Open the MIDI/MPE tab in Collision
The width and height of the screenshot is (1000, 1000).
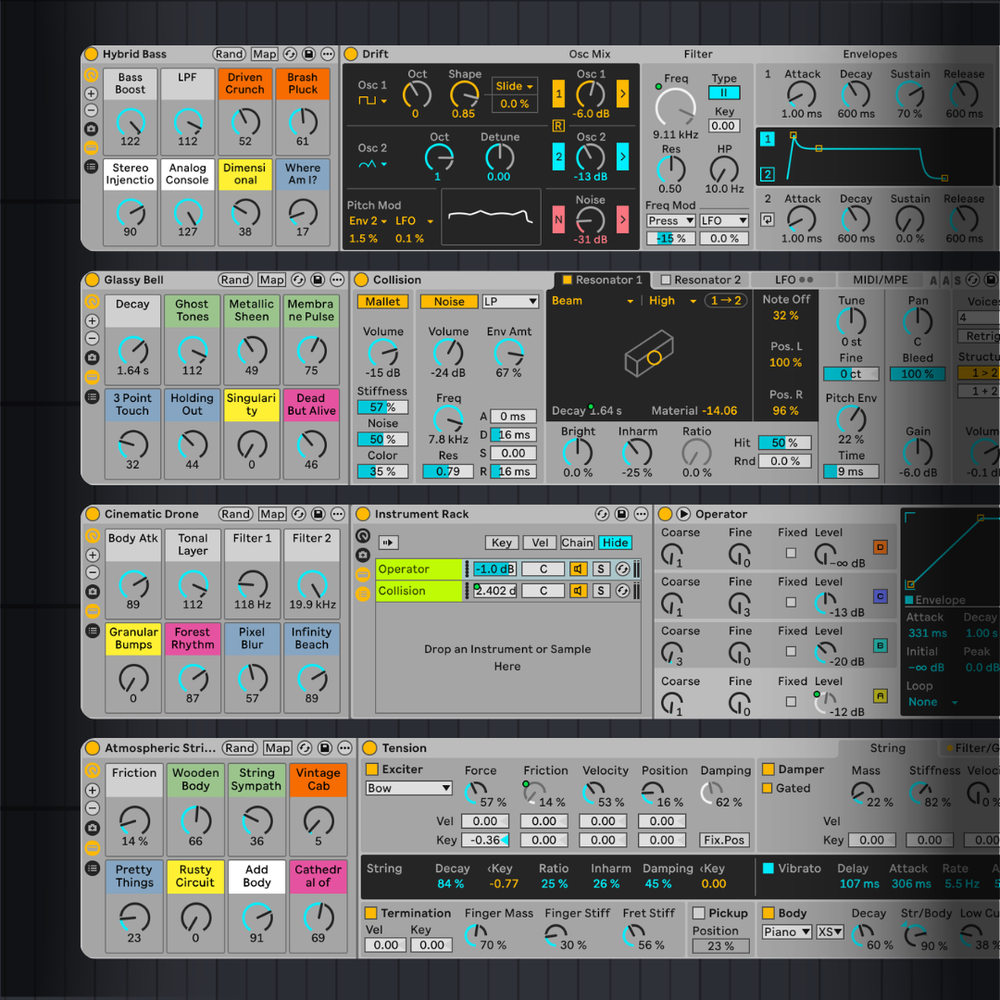pos(879,280)
